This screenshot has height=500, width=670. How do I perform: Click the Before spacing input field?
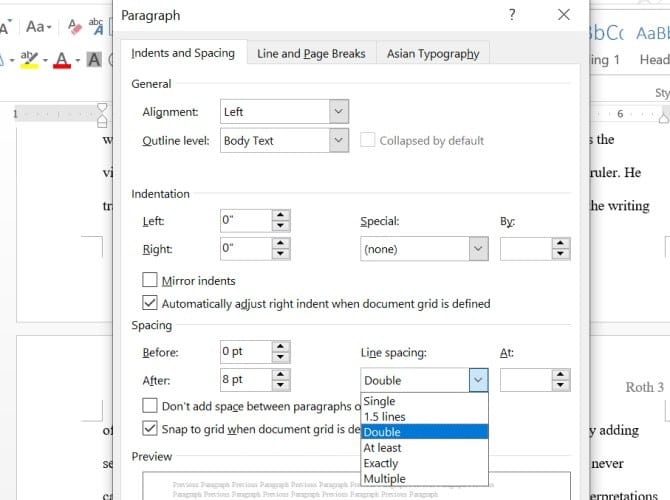(x=246, y=352)
